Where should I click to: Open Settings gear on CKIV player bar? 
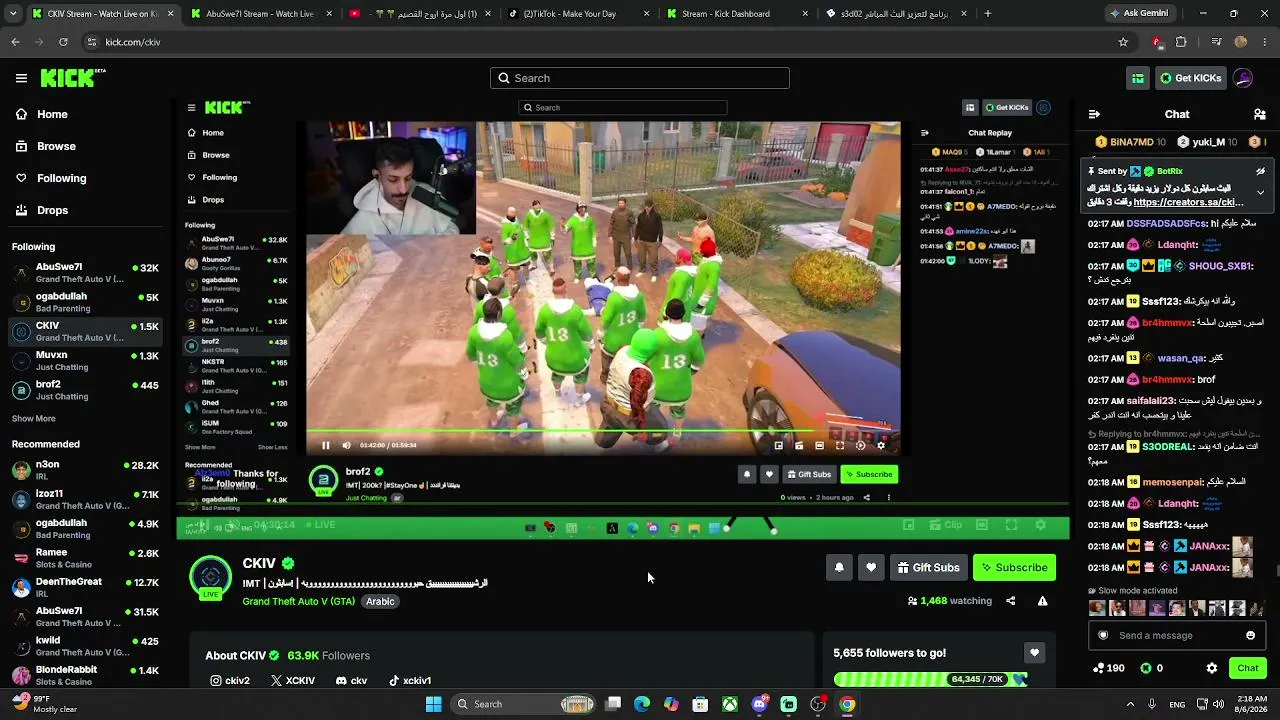pyautogui.click(x=1041, y=525)
